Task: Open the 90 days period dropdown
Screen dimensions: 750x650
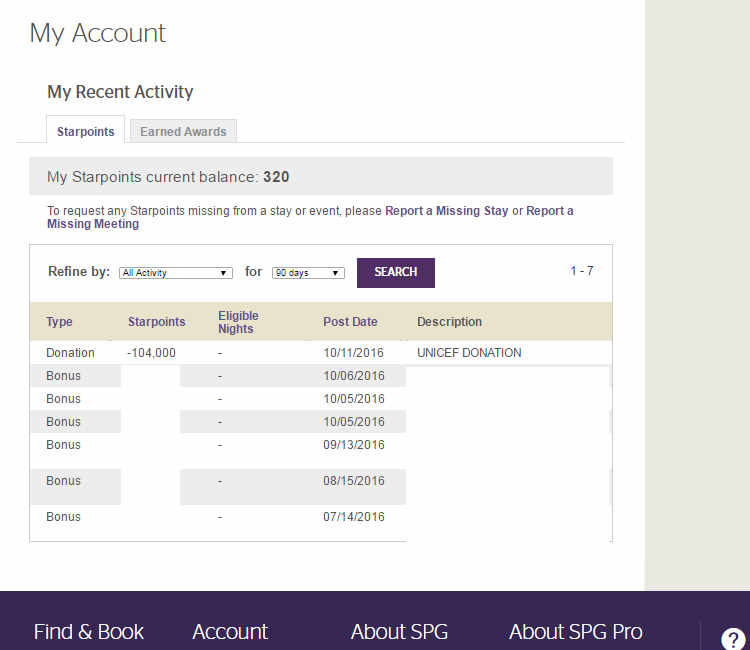Action: (x=308, y=273)
